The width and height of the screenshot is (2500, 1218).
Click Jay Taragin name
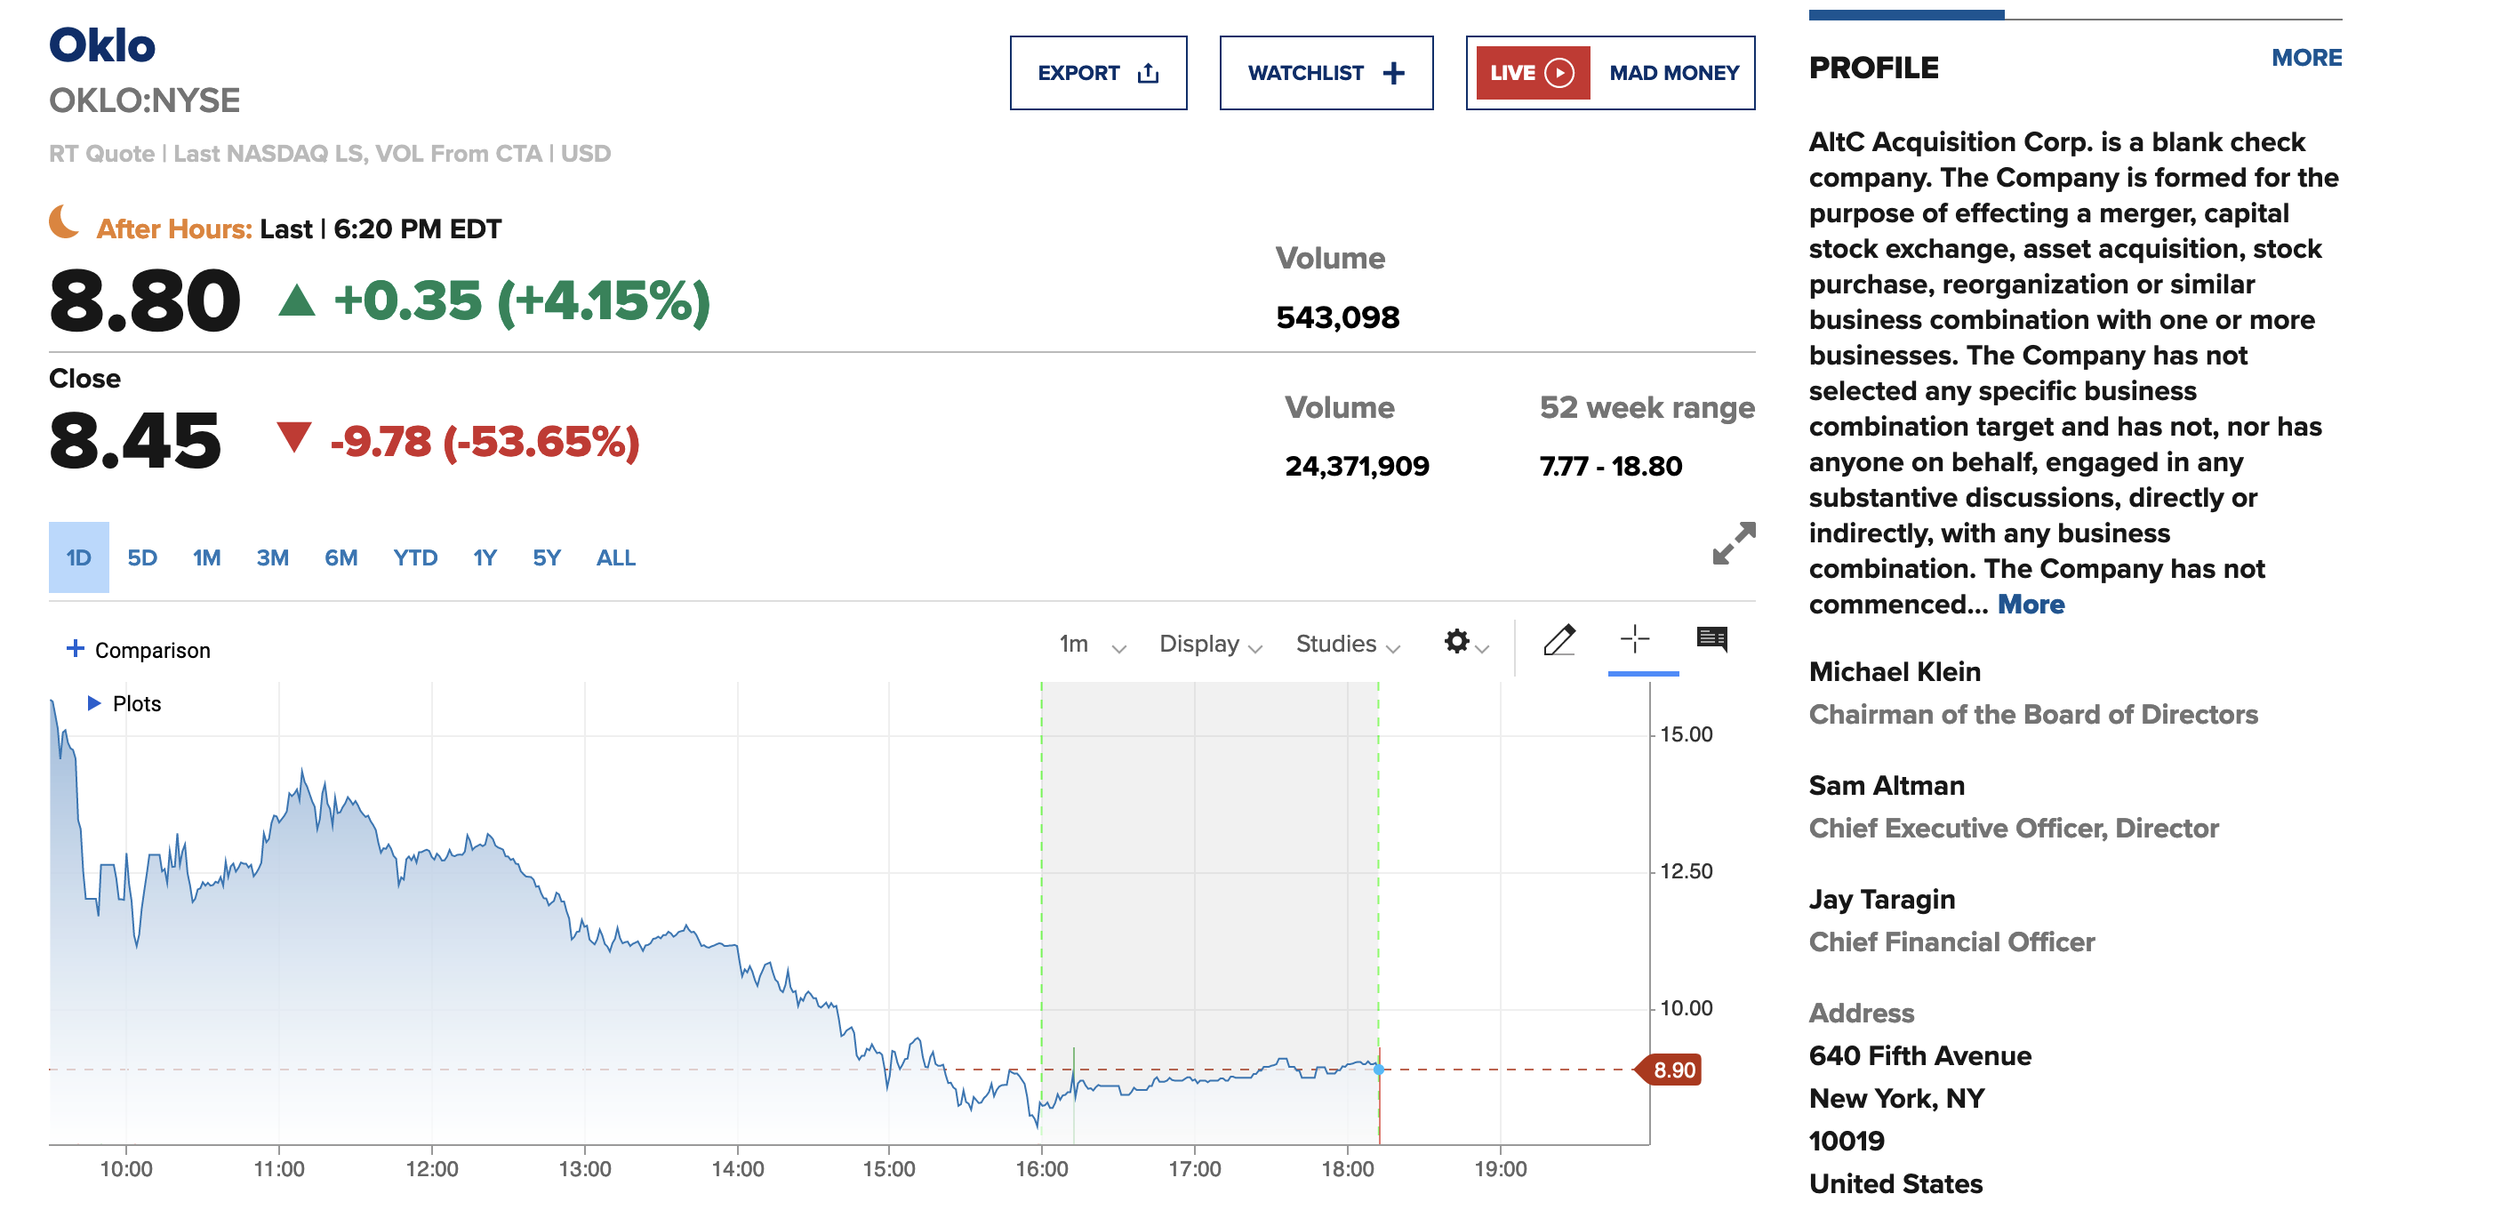(1881, 899)
